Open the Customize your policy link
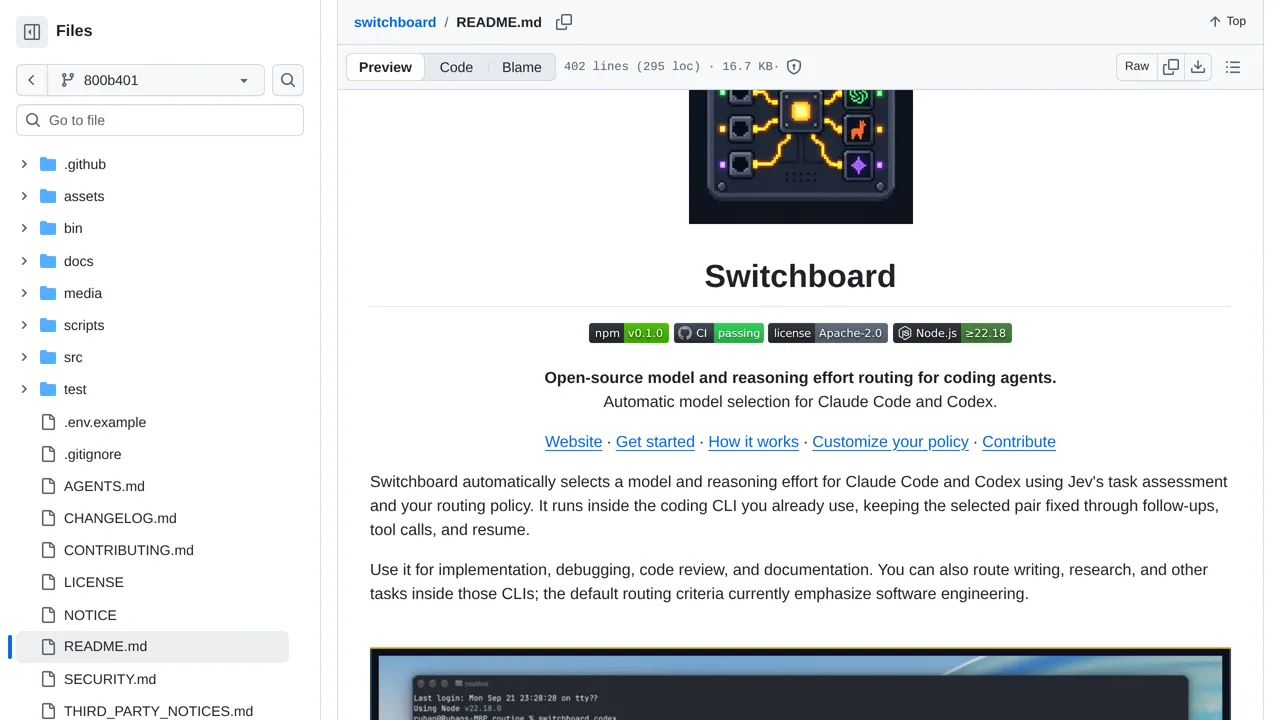Viewport: 1280px width, 720px height. point(890,442)
